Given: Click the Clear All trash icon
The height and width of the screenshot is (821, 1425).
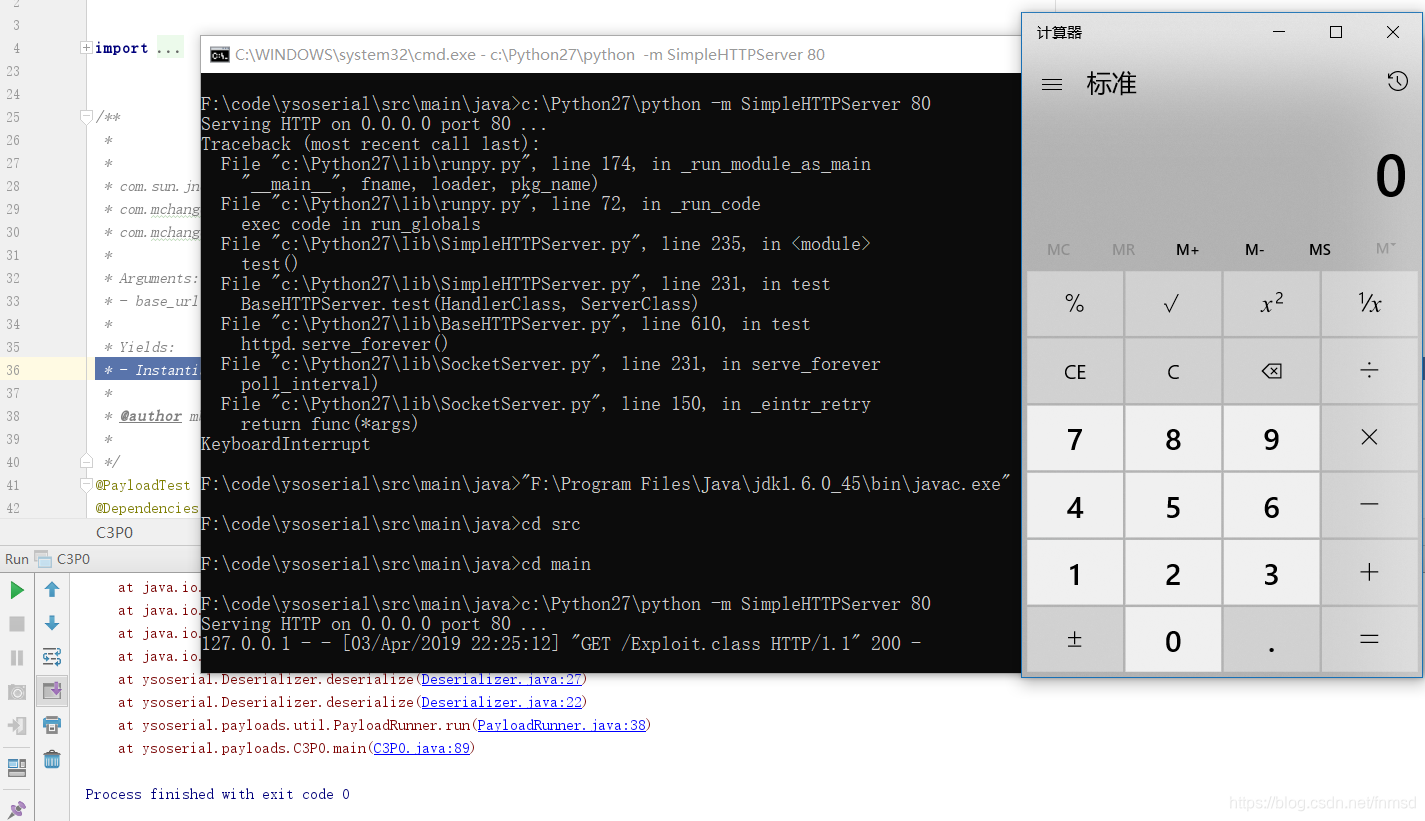Looking at the screenshot, I should point(52,759).
